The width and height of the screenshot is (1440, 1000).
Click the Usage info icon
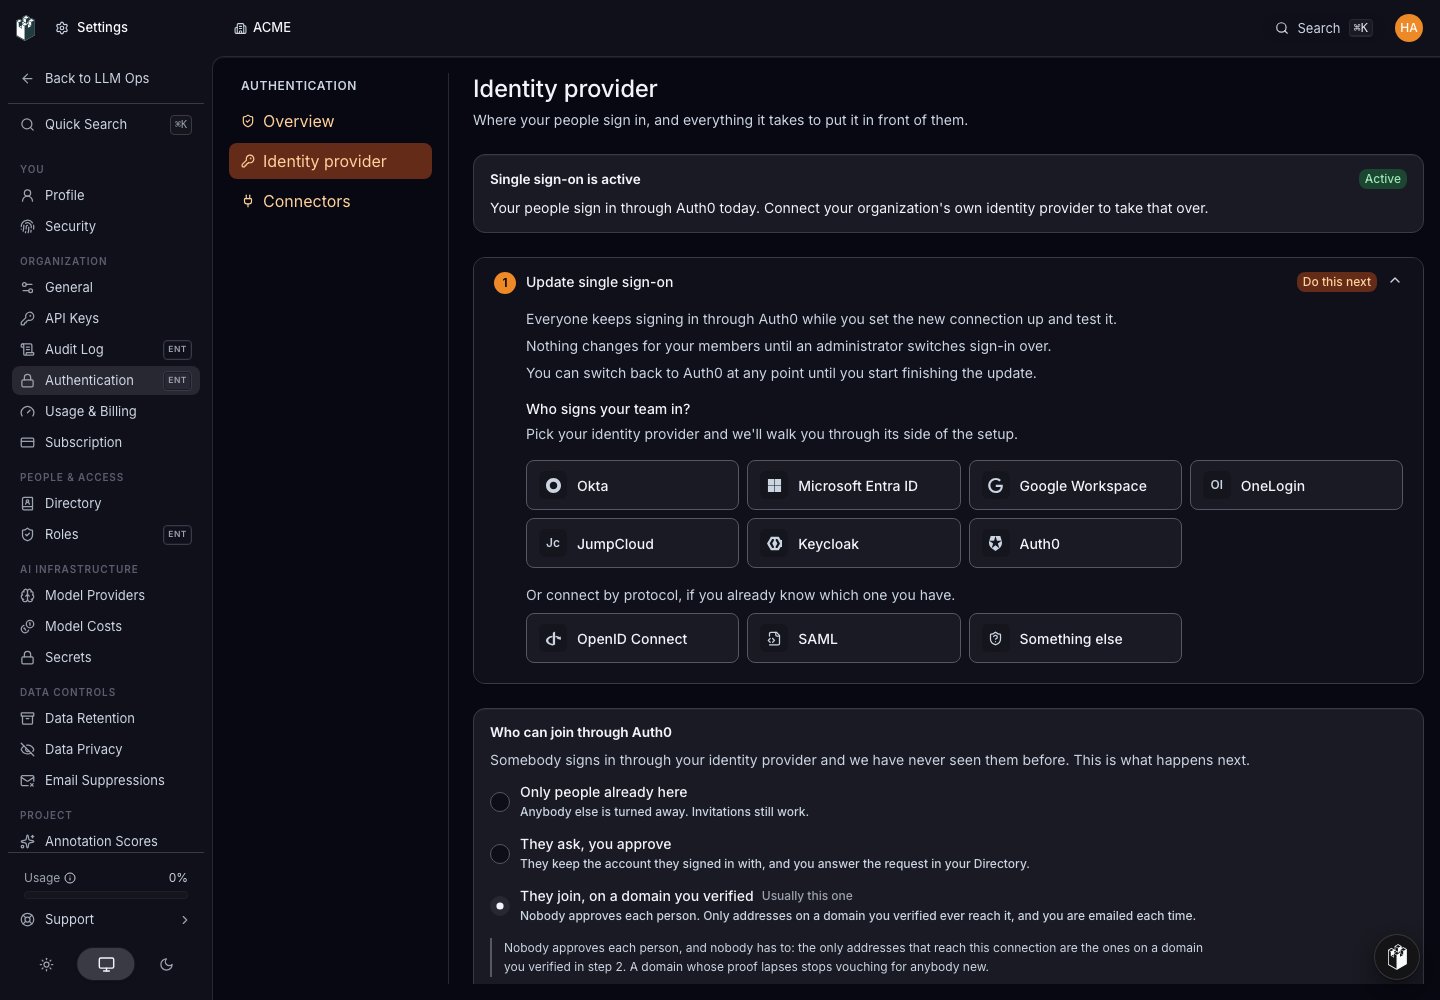[70, 878]
